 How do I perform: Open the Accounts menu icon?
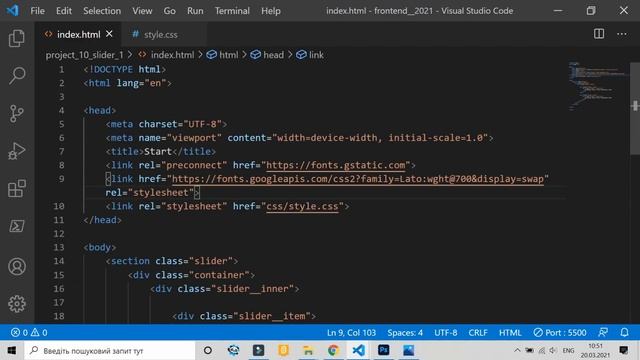pyautogui.click(x=17, y=267)
